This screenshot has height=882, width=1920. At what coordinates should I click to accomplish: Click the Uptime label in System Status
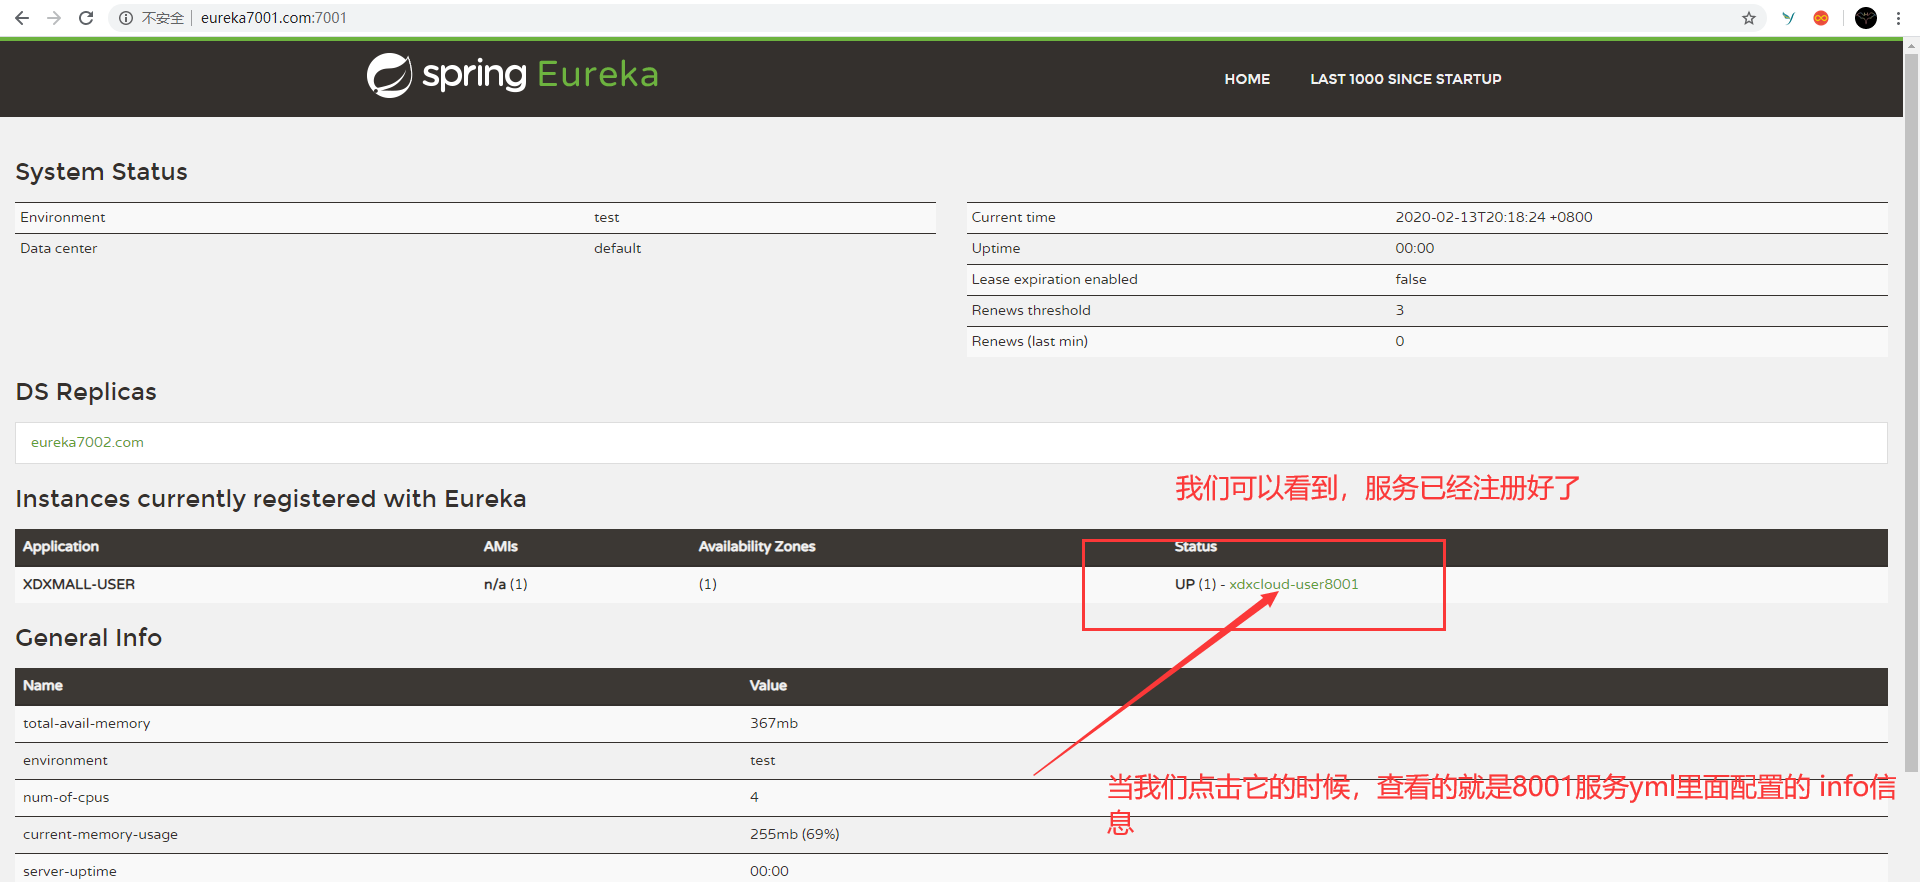click(x=996, y=248)
